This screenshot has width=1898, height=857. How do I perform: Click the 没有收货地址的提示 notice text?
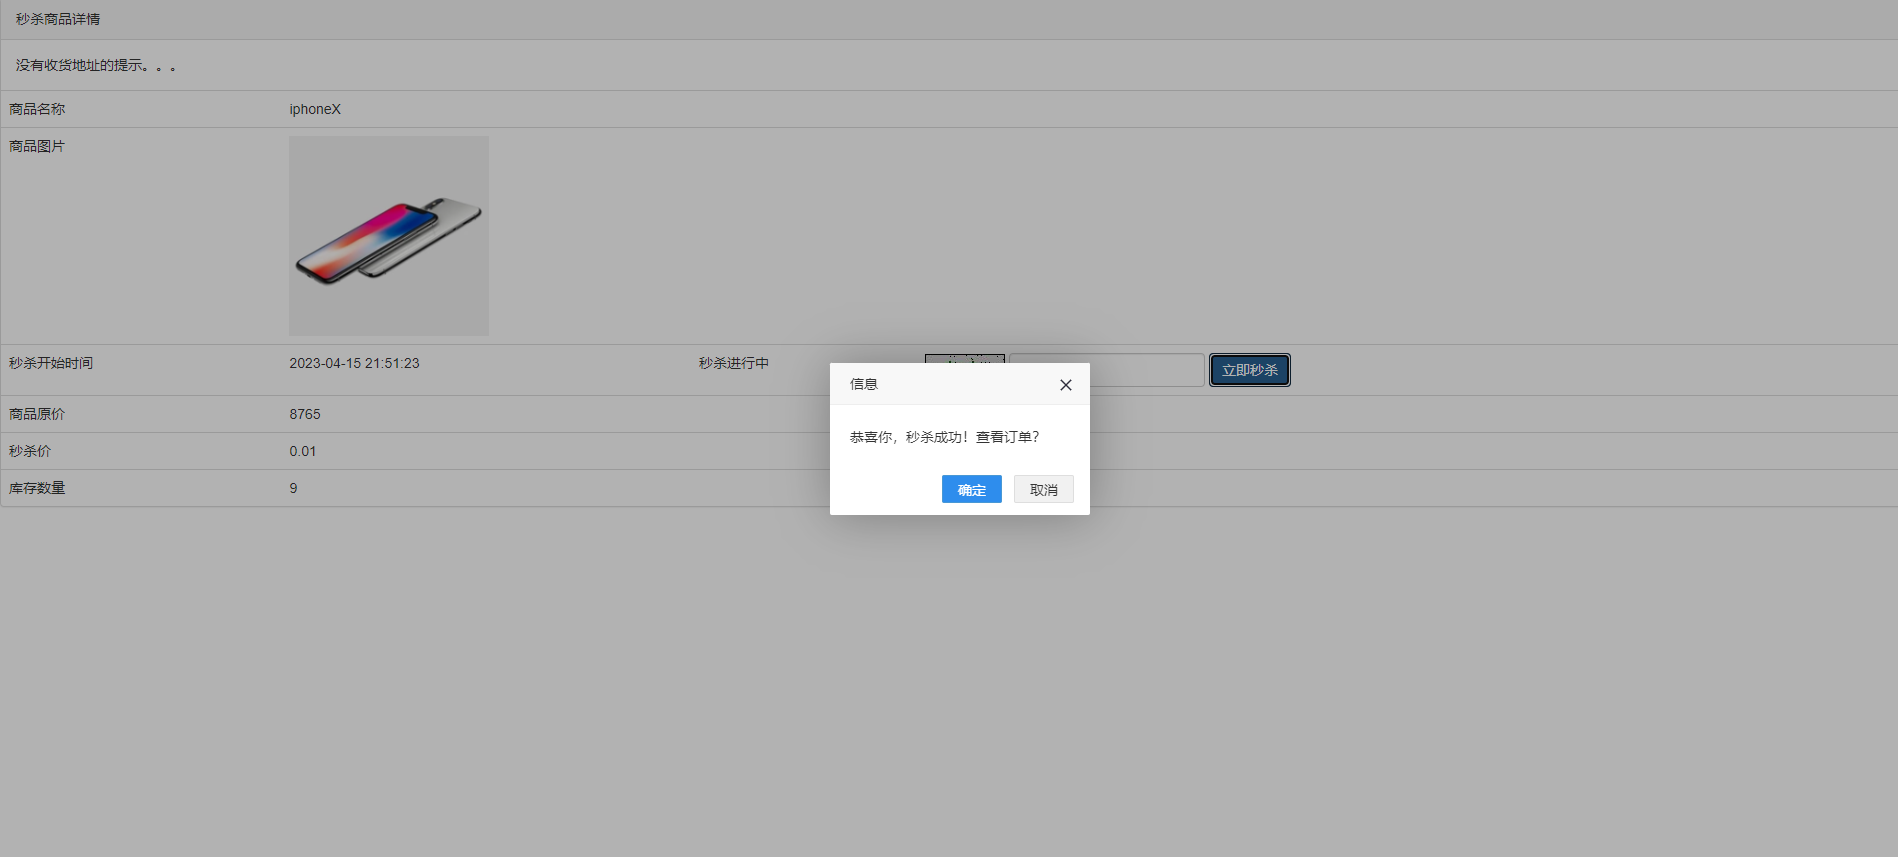96,65
